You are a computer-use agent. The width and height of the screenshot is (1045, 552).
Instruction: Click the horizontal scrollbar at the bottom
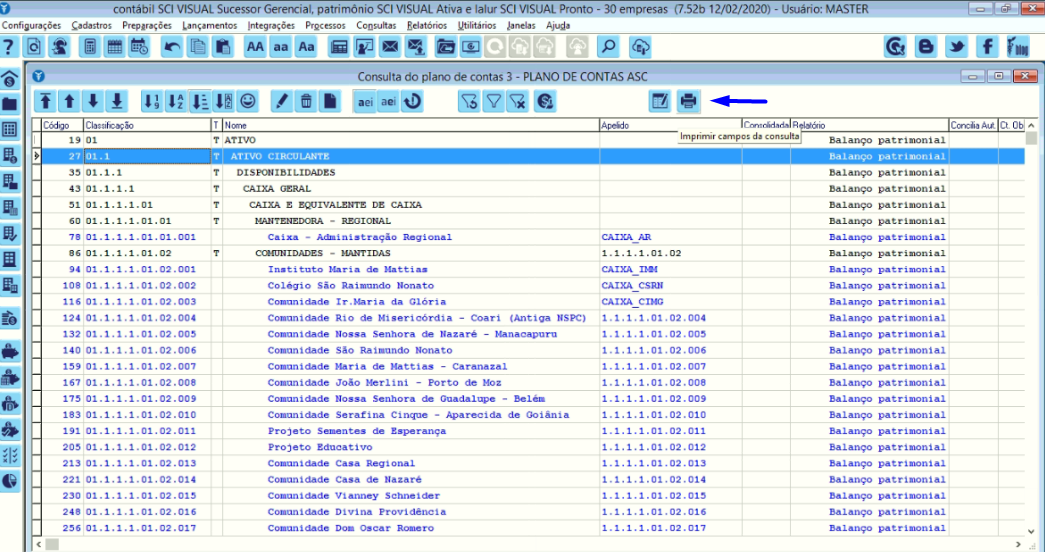coord(530,545)
